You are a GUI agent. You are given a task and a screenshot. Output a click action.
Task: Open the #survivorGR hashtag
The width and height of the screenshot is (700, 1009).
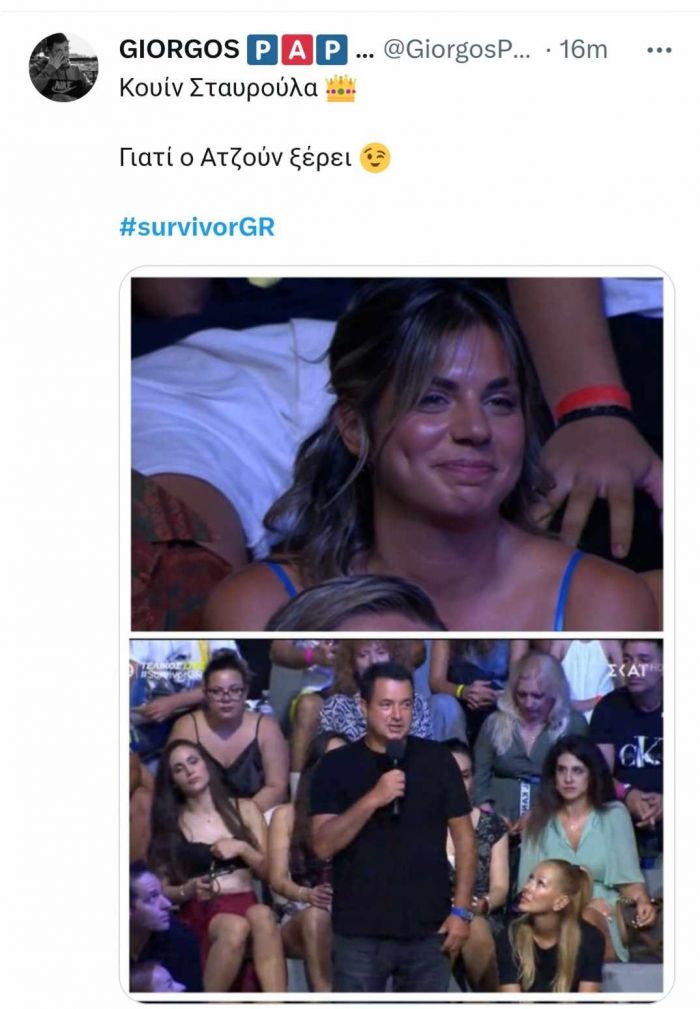tap(197, 227)
